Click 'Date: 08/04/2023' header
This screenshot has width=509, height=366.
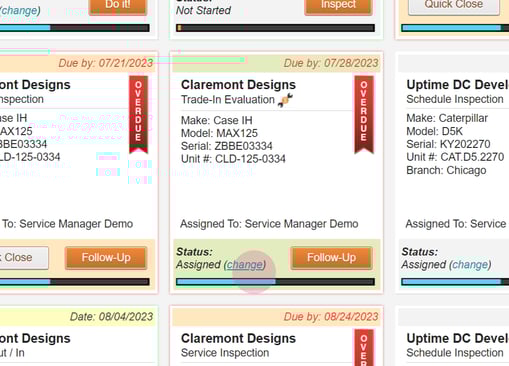(111, 317)
